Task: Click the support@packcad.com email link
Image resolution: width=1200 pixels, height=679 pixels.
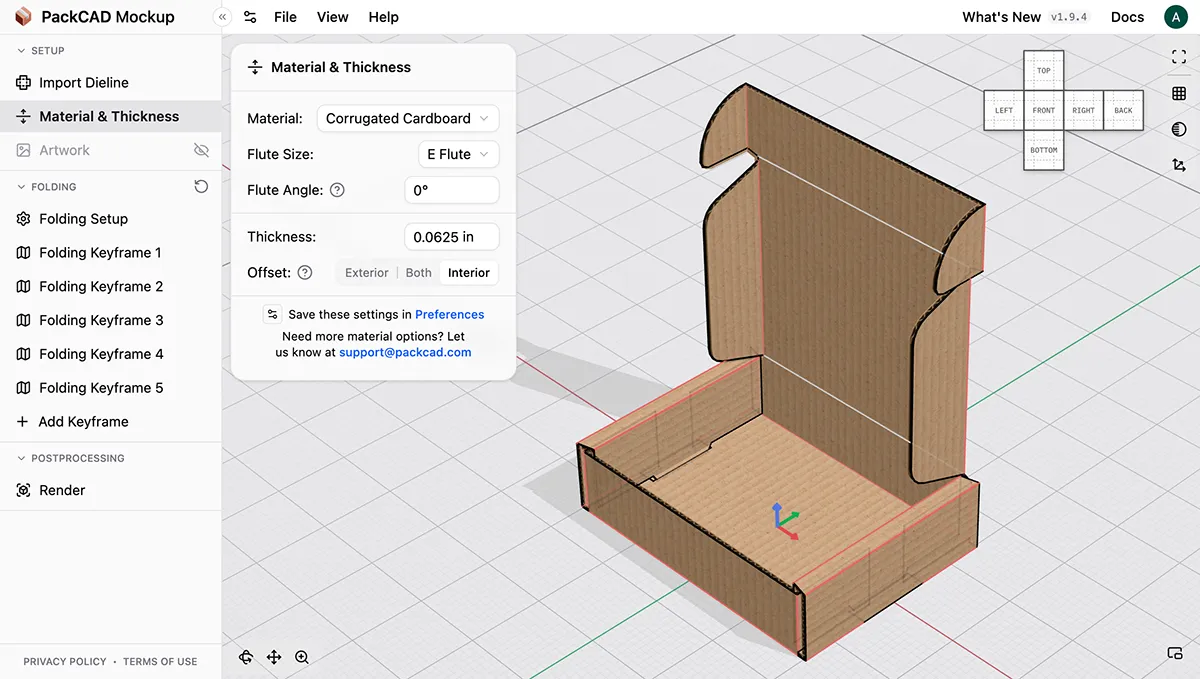Action: tap(405, 352)
